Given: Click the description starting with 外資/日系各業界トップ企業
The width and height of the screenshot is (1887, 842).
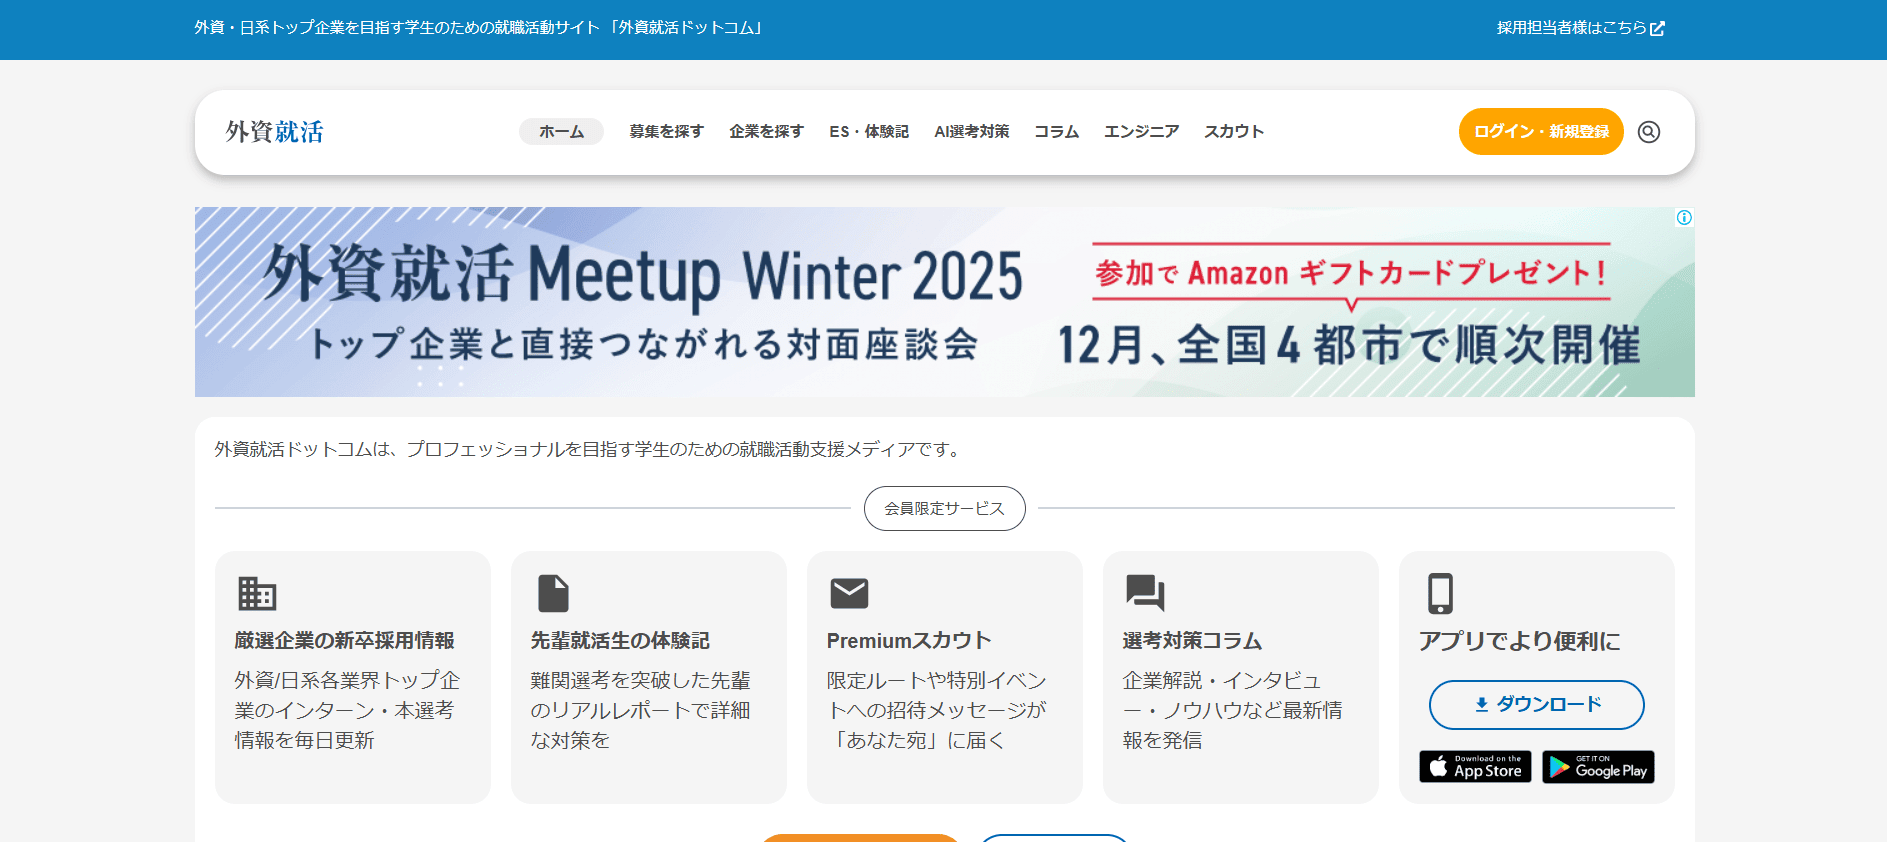Looking at the screenshot, I should 348,710.
